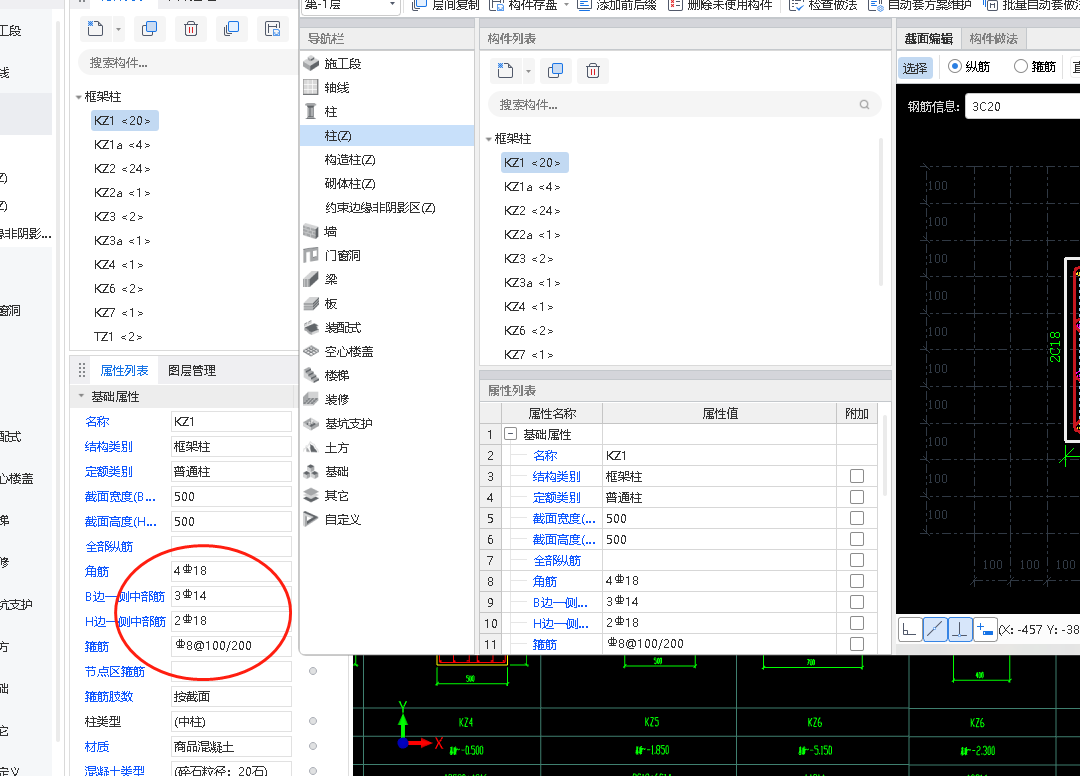
Task: Select 砌体柱(Z) in navigation bar
Action: 350,184
